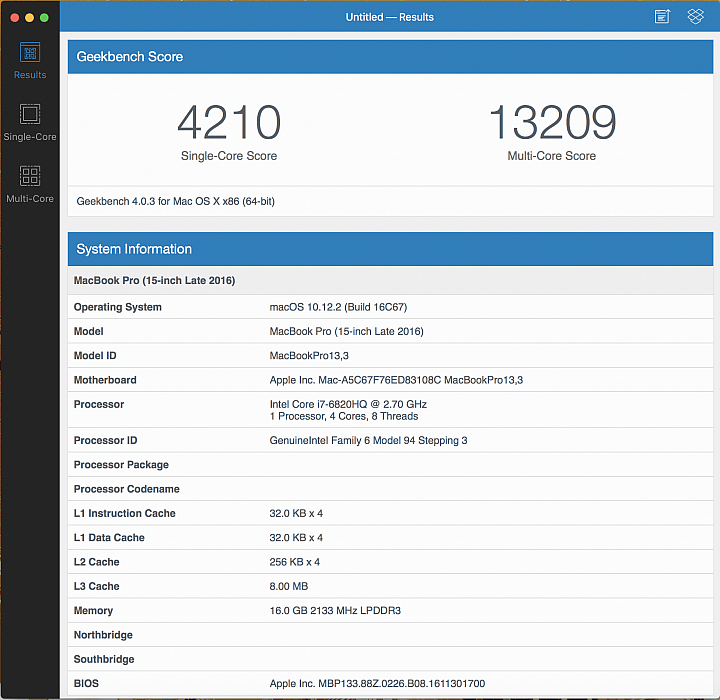Viewport: 720px width, 700px height.
Task: Click the Memory row label
Action: [x=93, y=610]
